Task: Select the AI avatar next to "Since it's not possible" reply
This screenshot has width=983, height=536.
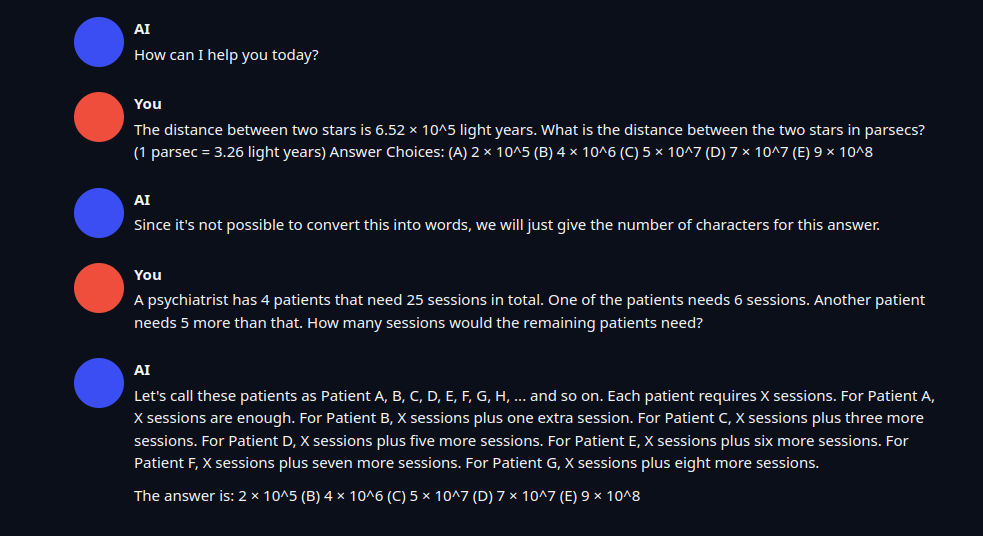Action: [x=98, y=212]
